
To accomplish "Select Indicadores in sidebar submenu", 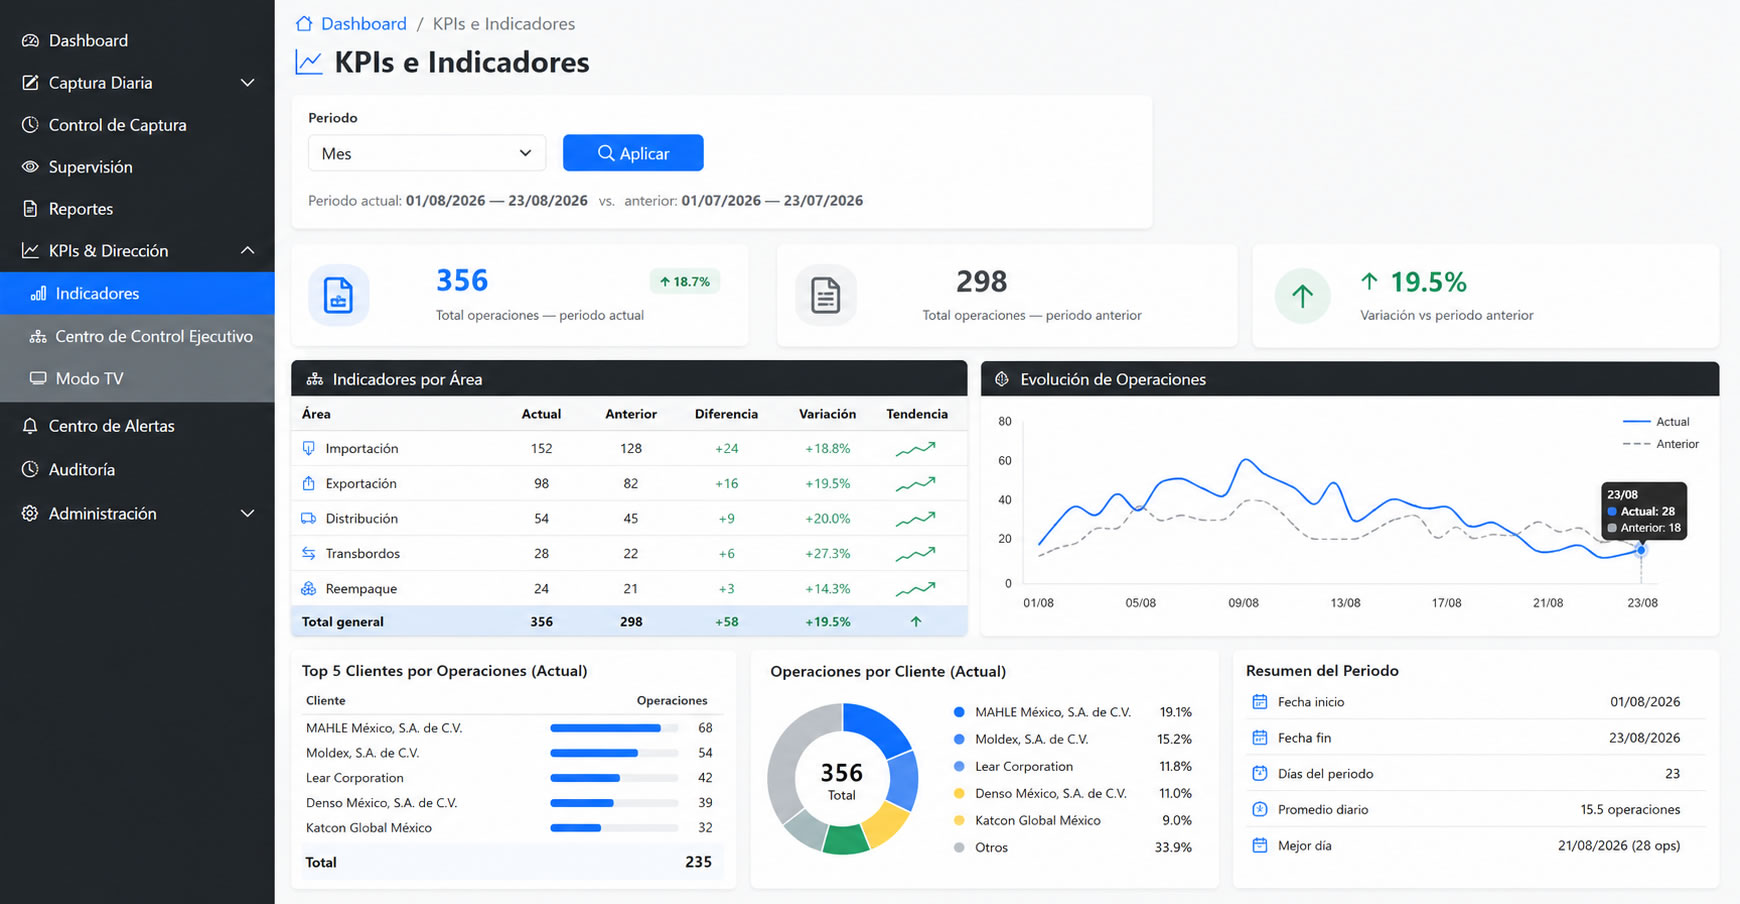I will pos(137,293).
